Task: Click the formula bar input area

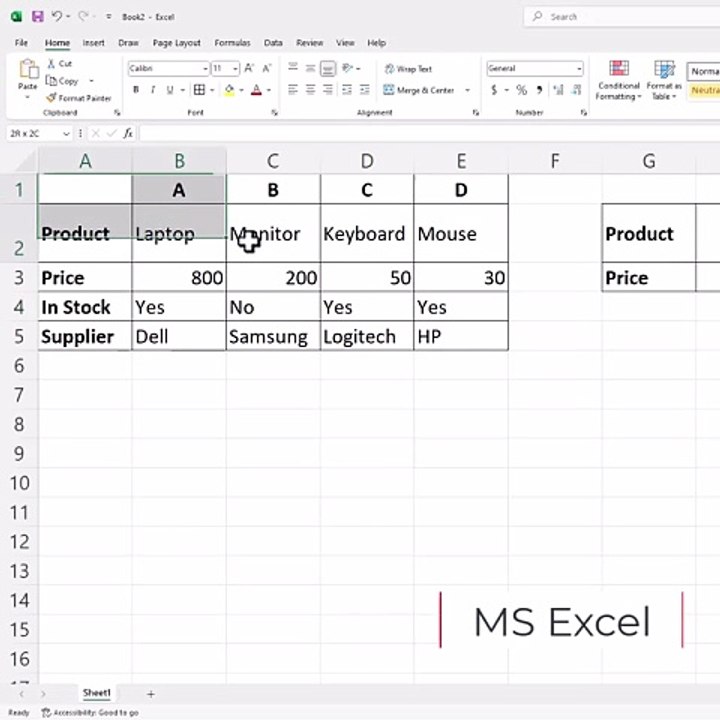Action: click(x=429, y=133)
